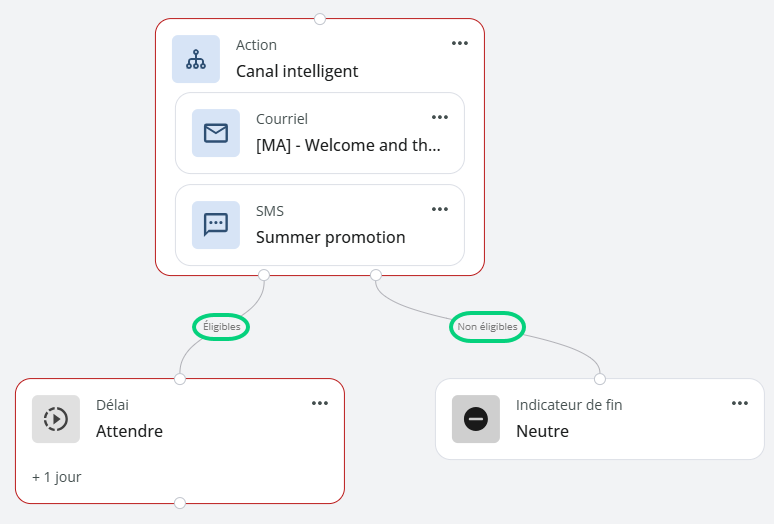Open the SMS tile options menu
Image resolution: width=774 pixels, height=524 pixels.
pyautogui.click(x=440, y=209)
